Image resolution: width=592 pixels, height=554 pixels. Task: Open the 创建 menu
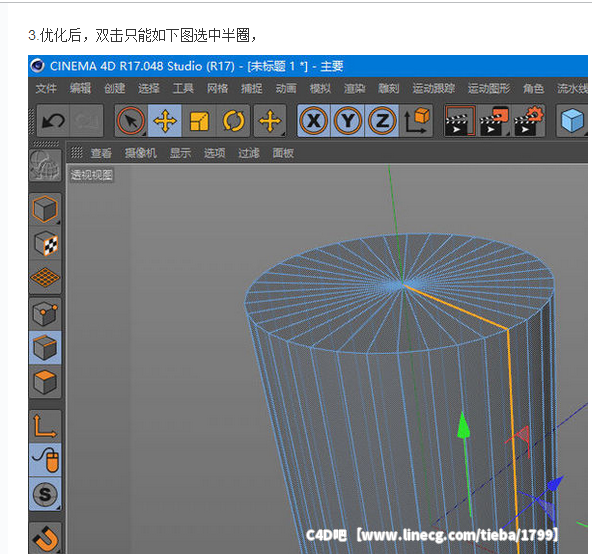pyautogui.click(x=115, y=88)
